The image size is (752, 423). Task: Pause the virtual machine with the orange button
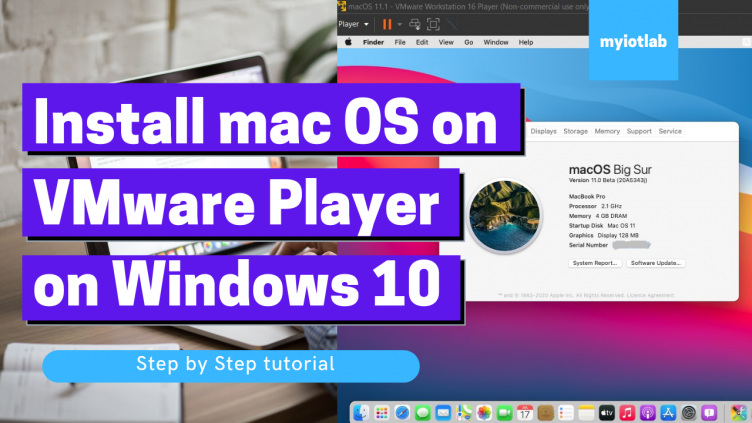click(x=387, y=24)
